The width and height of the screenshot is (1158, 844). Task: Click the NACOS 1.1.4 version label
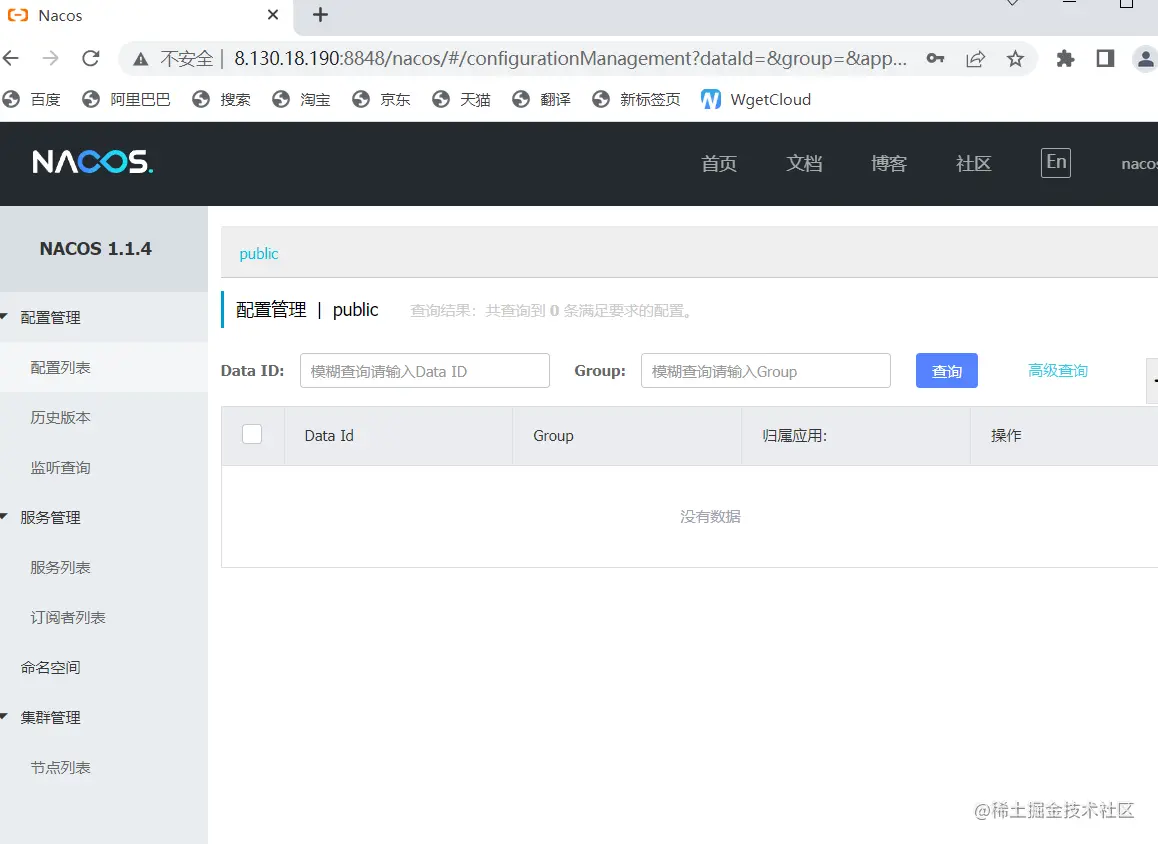pyautogui.click(x=95, y=249)
